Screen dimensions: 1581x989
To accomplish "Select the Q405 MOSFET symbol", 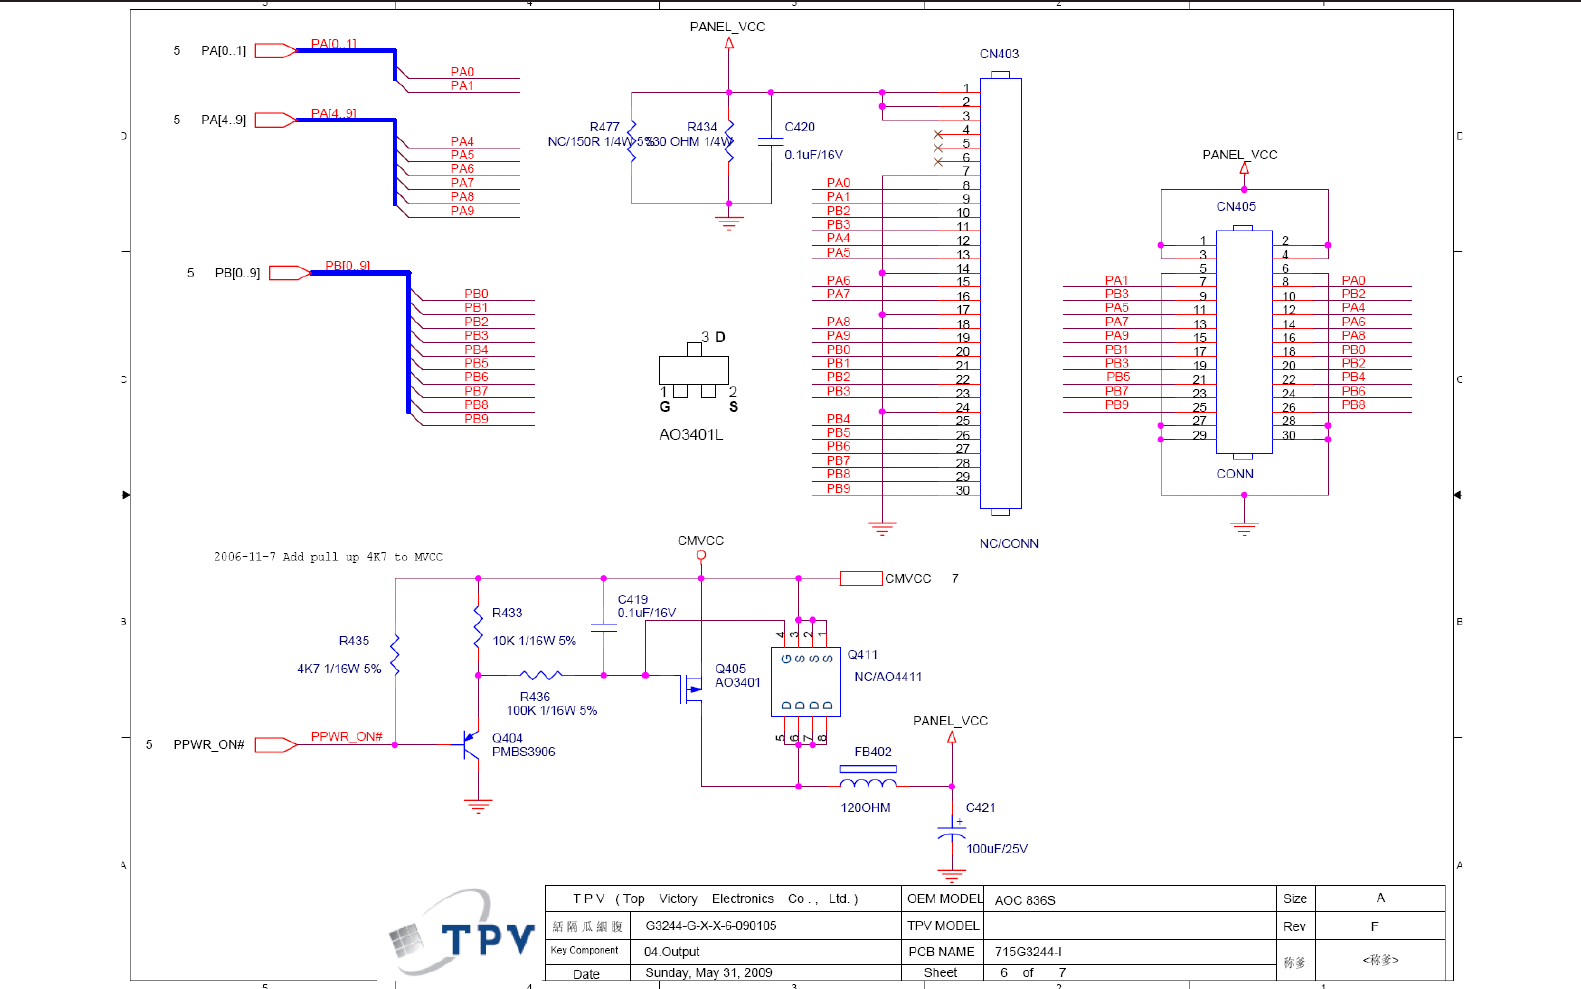I will point(691,688).
